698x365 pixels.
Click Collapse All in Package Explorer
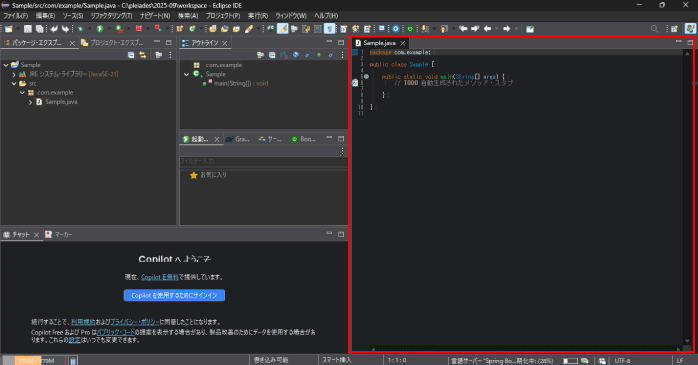point(131,55)
